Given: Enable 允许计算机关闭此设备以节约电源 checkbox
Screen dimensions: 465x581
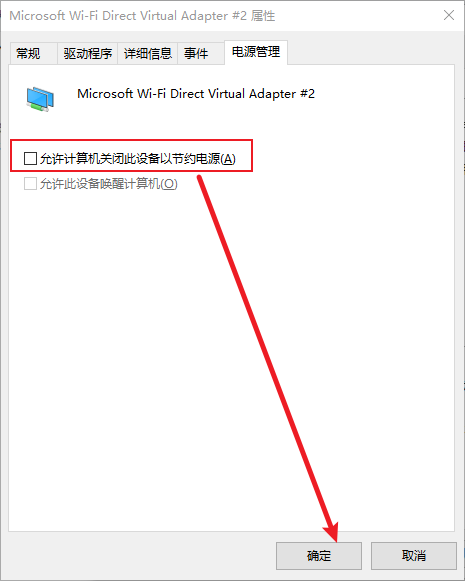Looking at the screenshot, I should (30, 158).
